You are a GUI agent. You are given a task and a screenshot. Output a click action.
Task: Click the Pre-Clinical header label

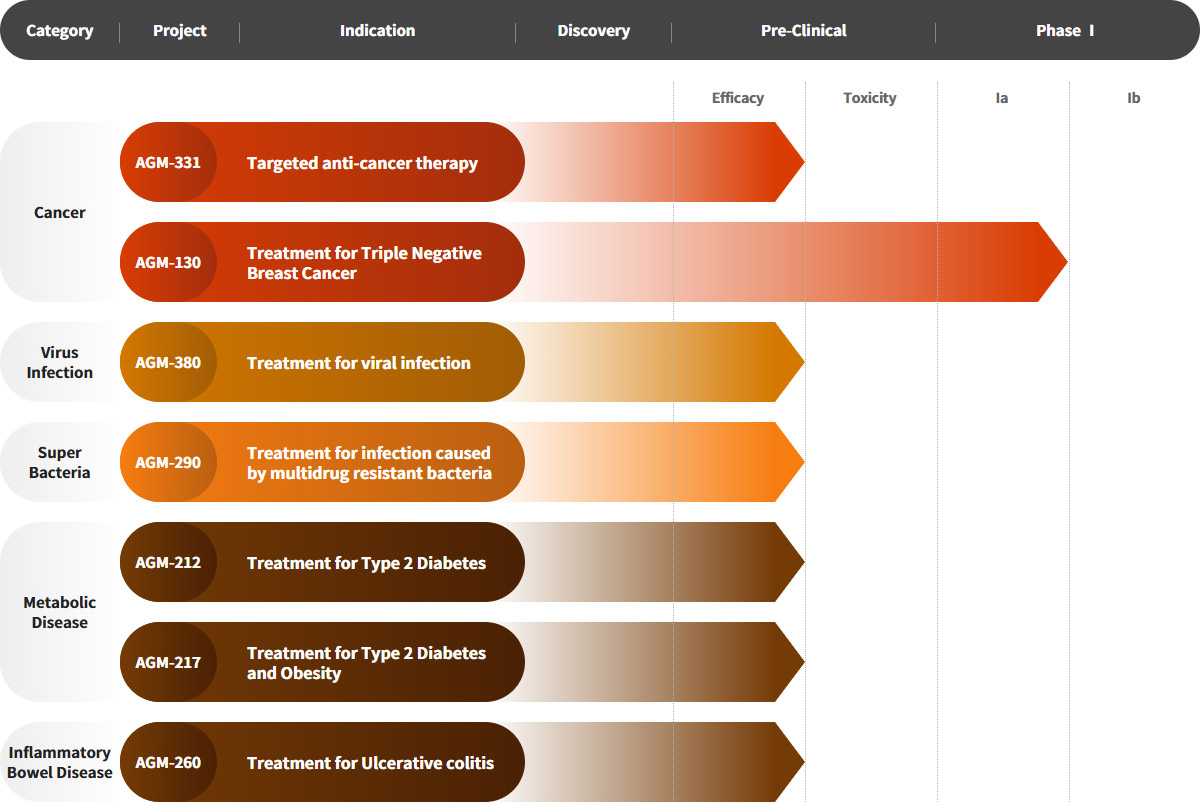click(803, 31)
